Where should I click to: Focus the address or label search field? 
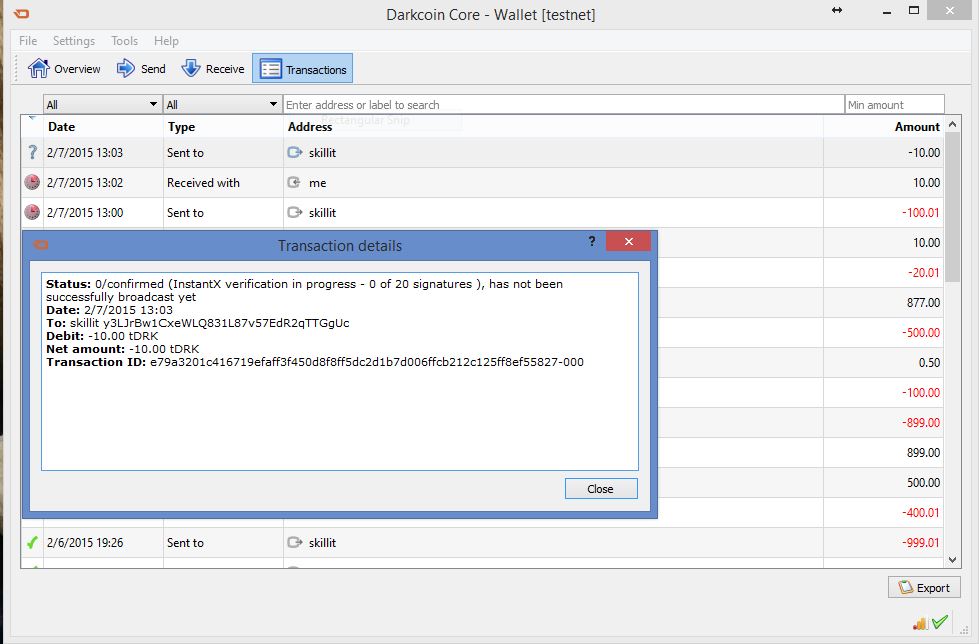coord(564,104)
